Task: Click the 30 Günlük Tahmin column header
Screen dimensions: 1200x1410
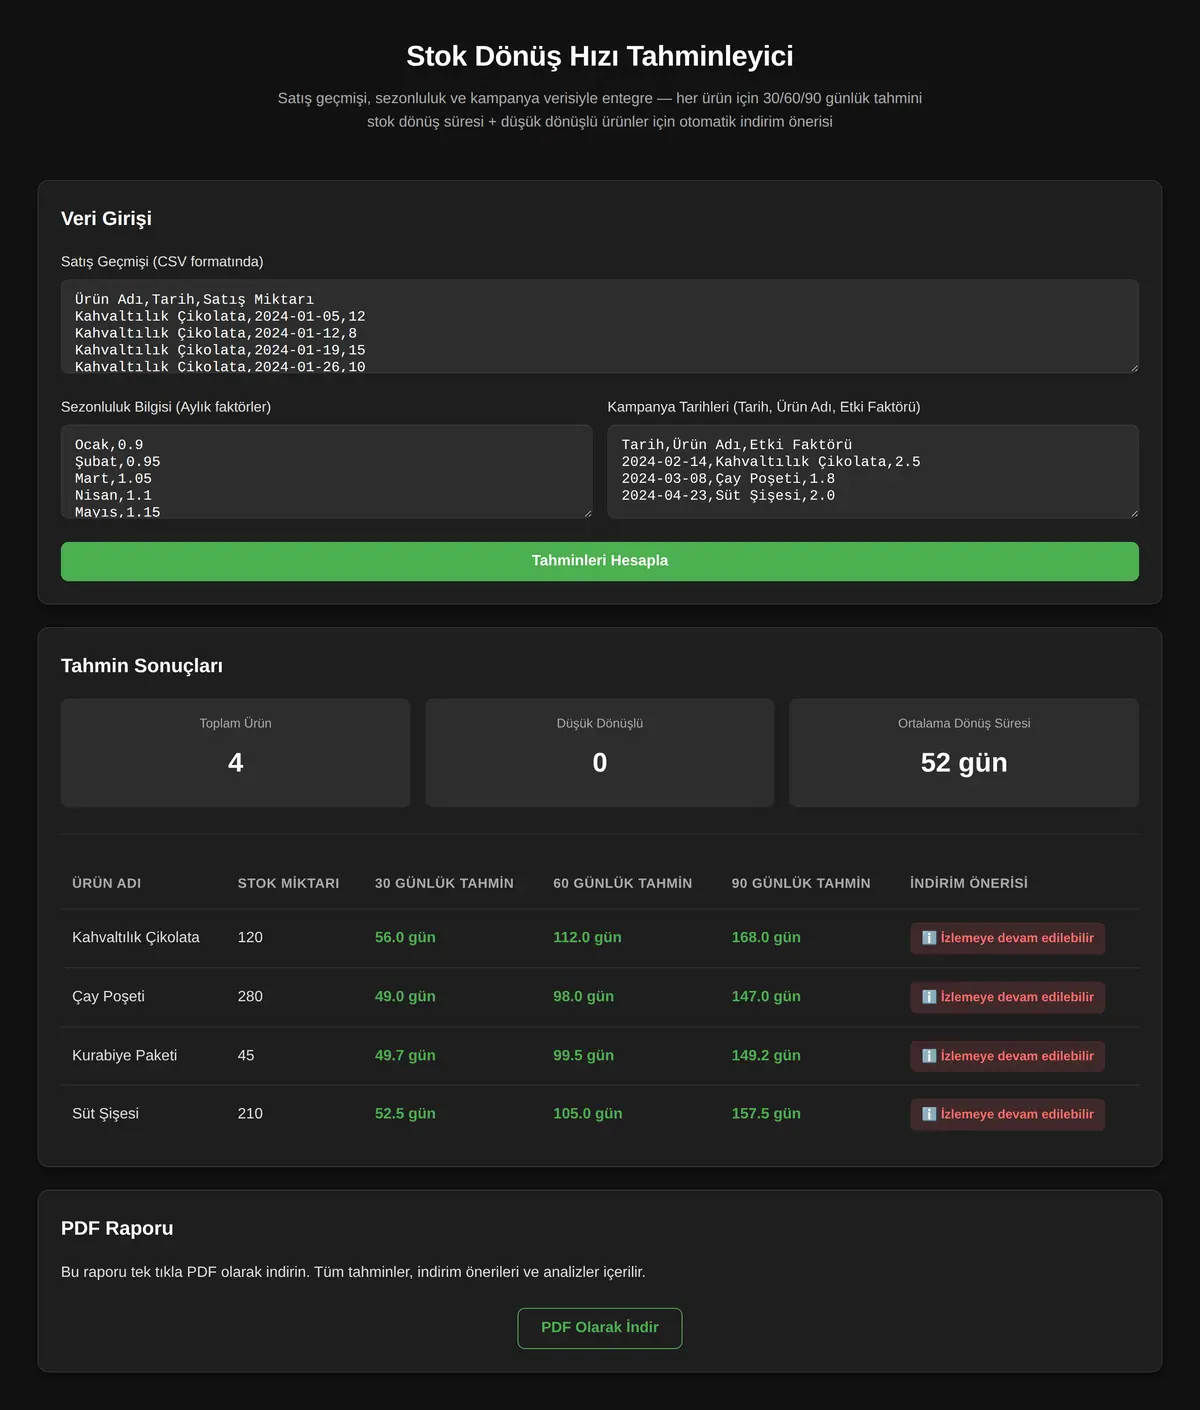Action: [x=444, y=883]
